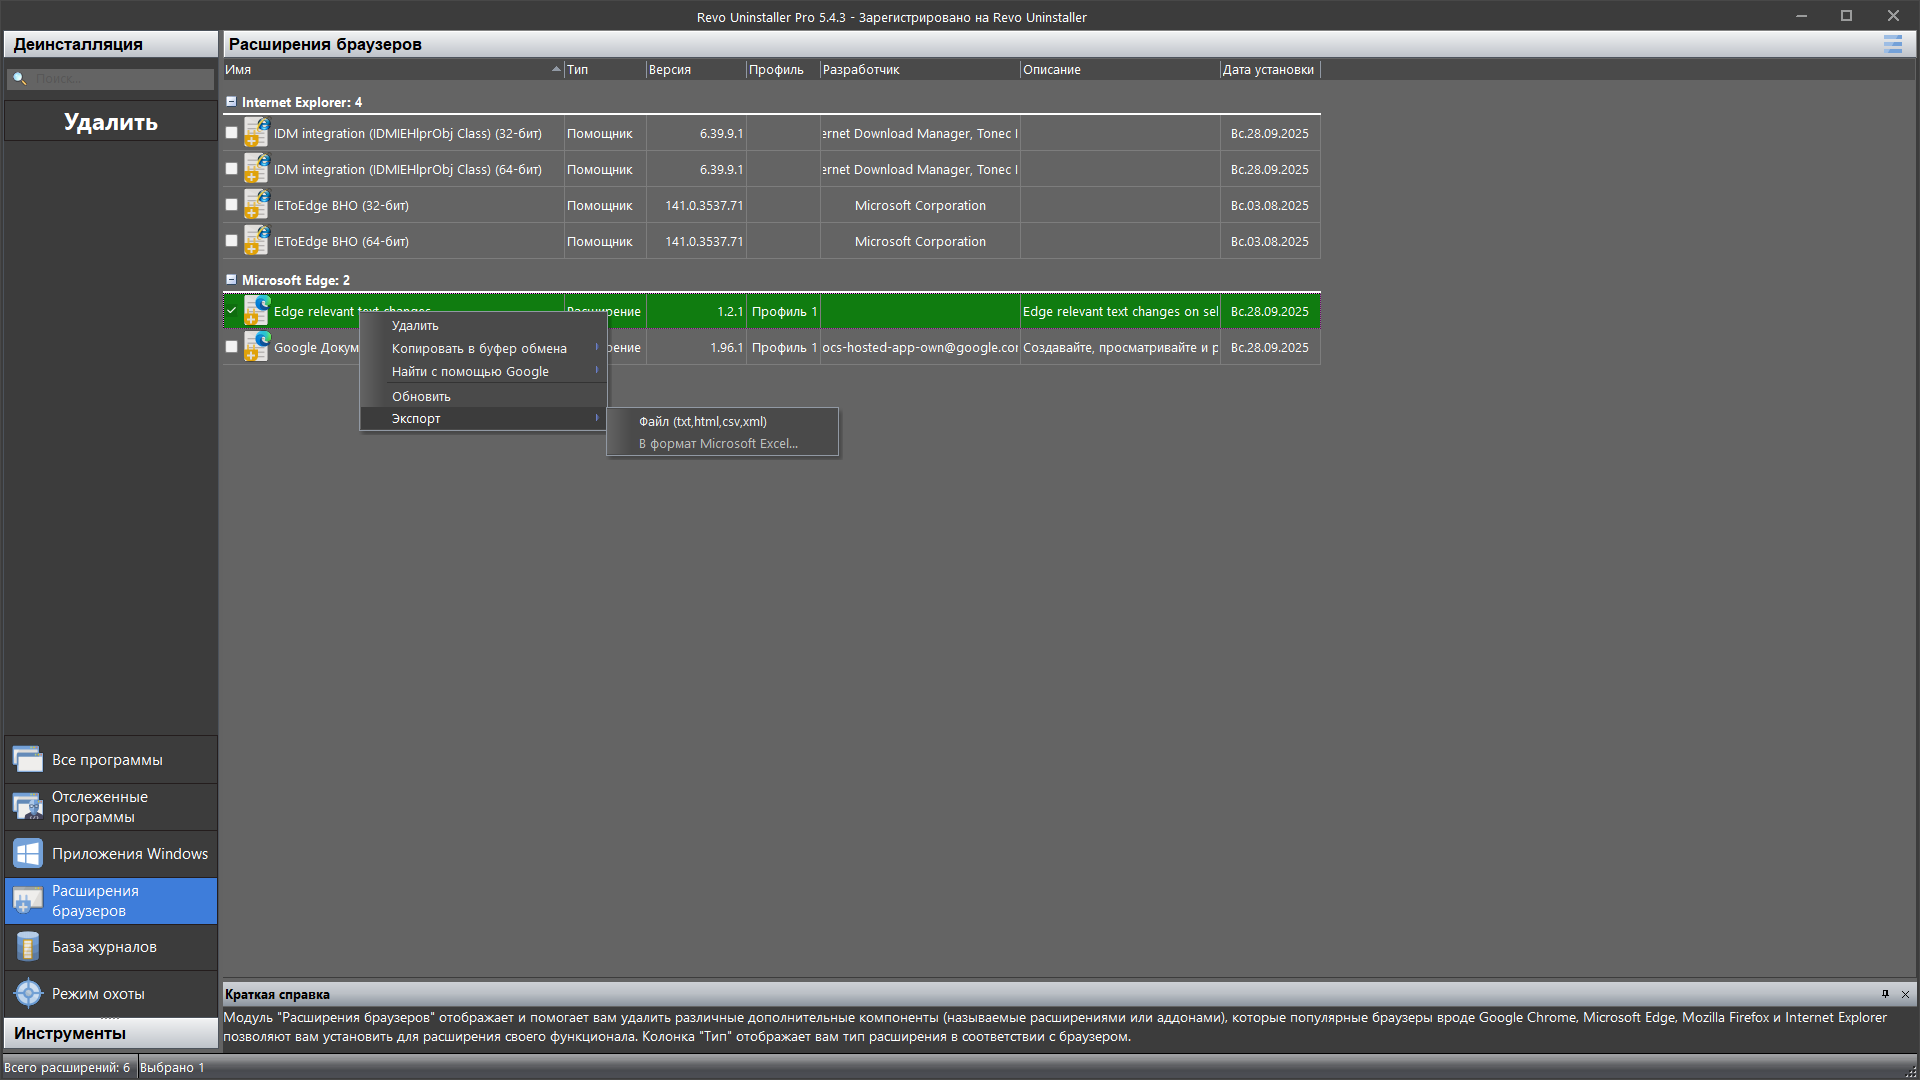Tick the Google Docs extension checkbox

tap(232, 347)
